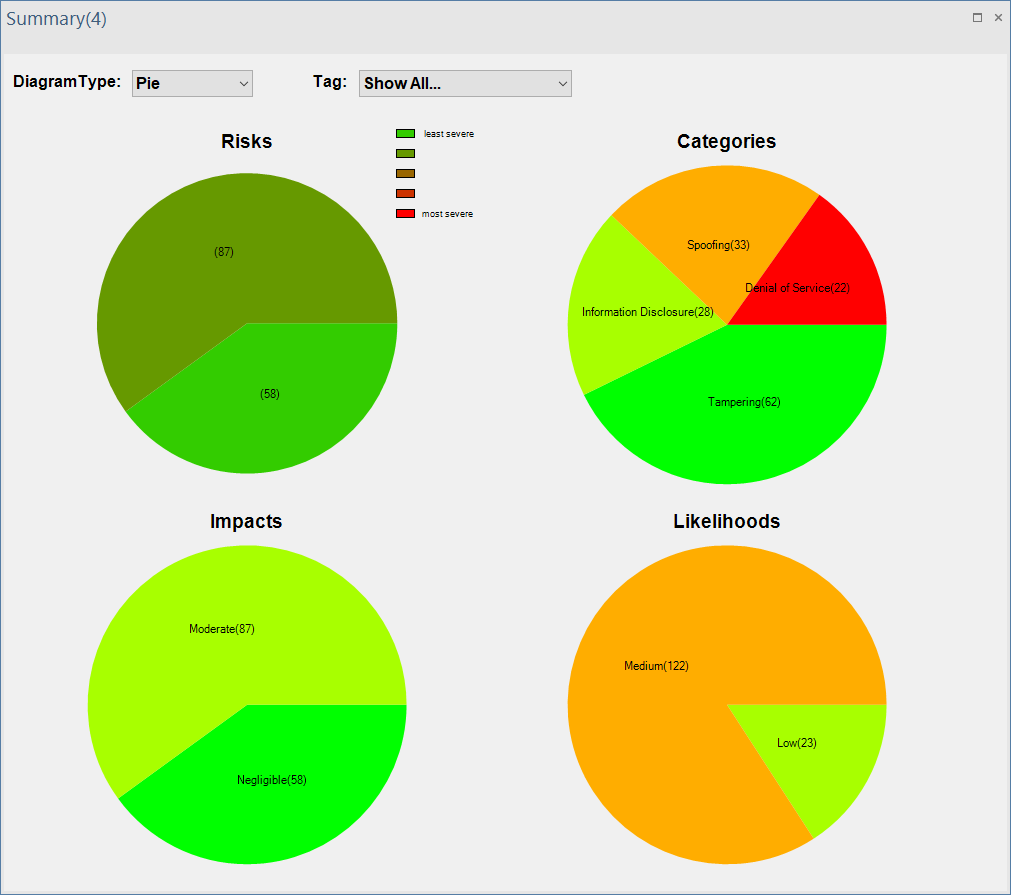This screenshot has width=1011, height=895.
Task: Click the orange legend swatch above 'most severe'
Action: pos(405,193)
